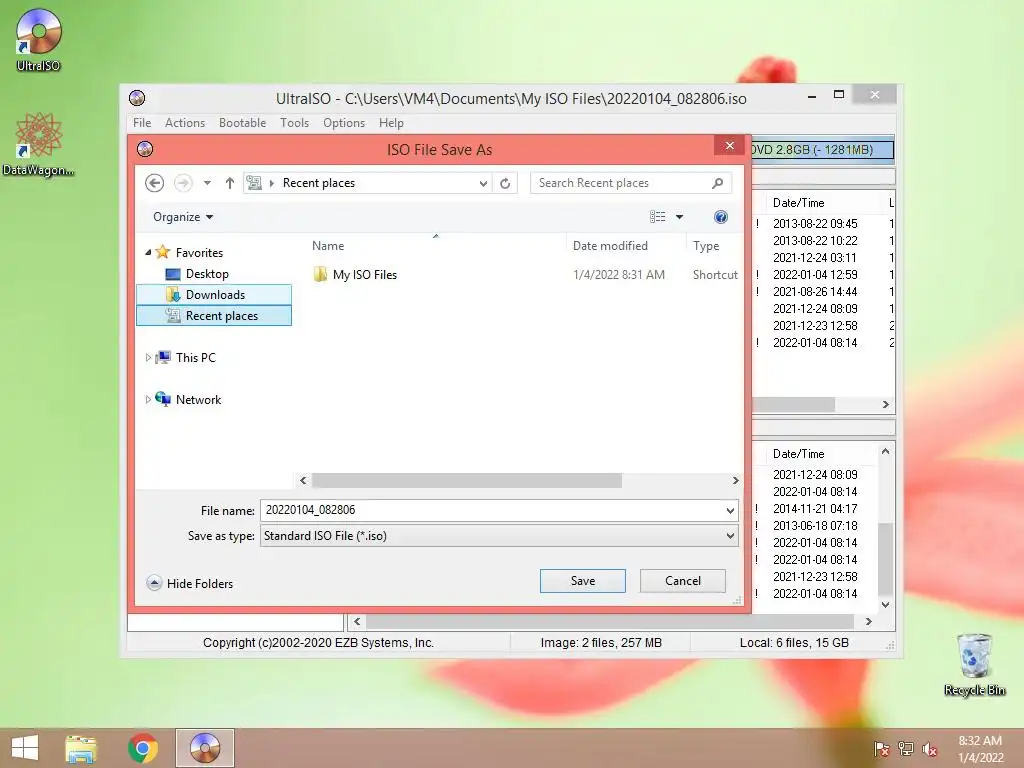Switch to UltraISO taskbar button

click(204, 748)
